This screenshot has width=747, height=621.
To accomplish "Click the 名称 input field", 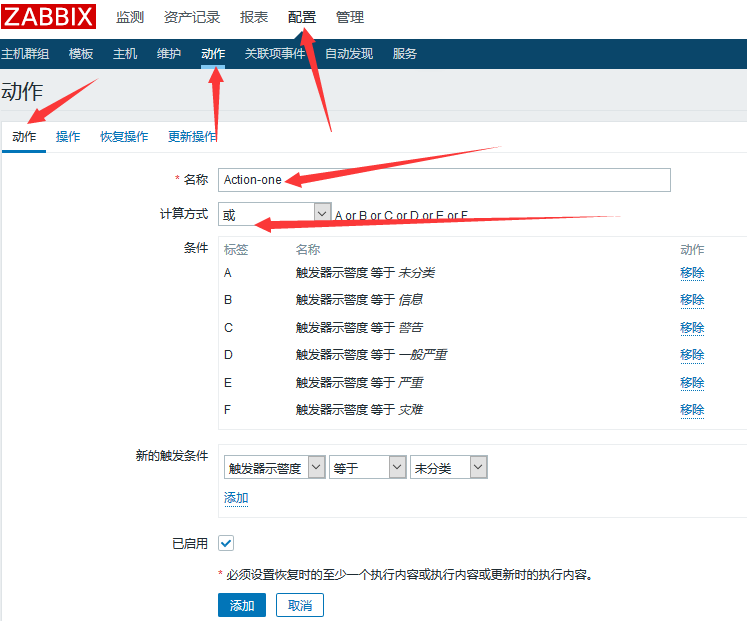I will (444, 179).
